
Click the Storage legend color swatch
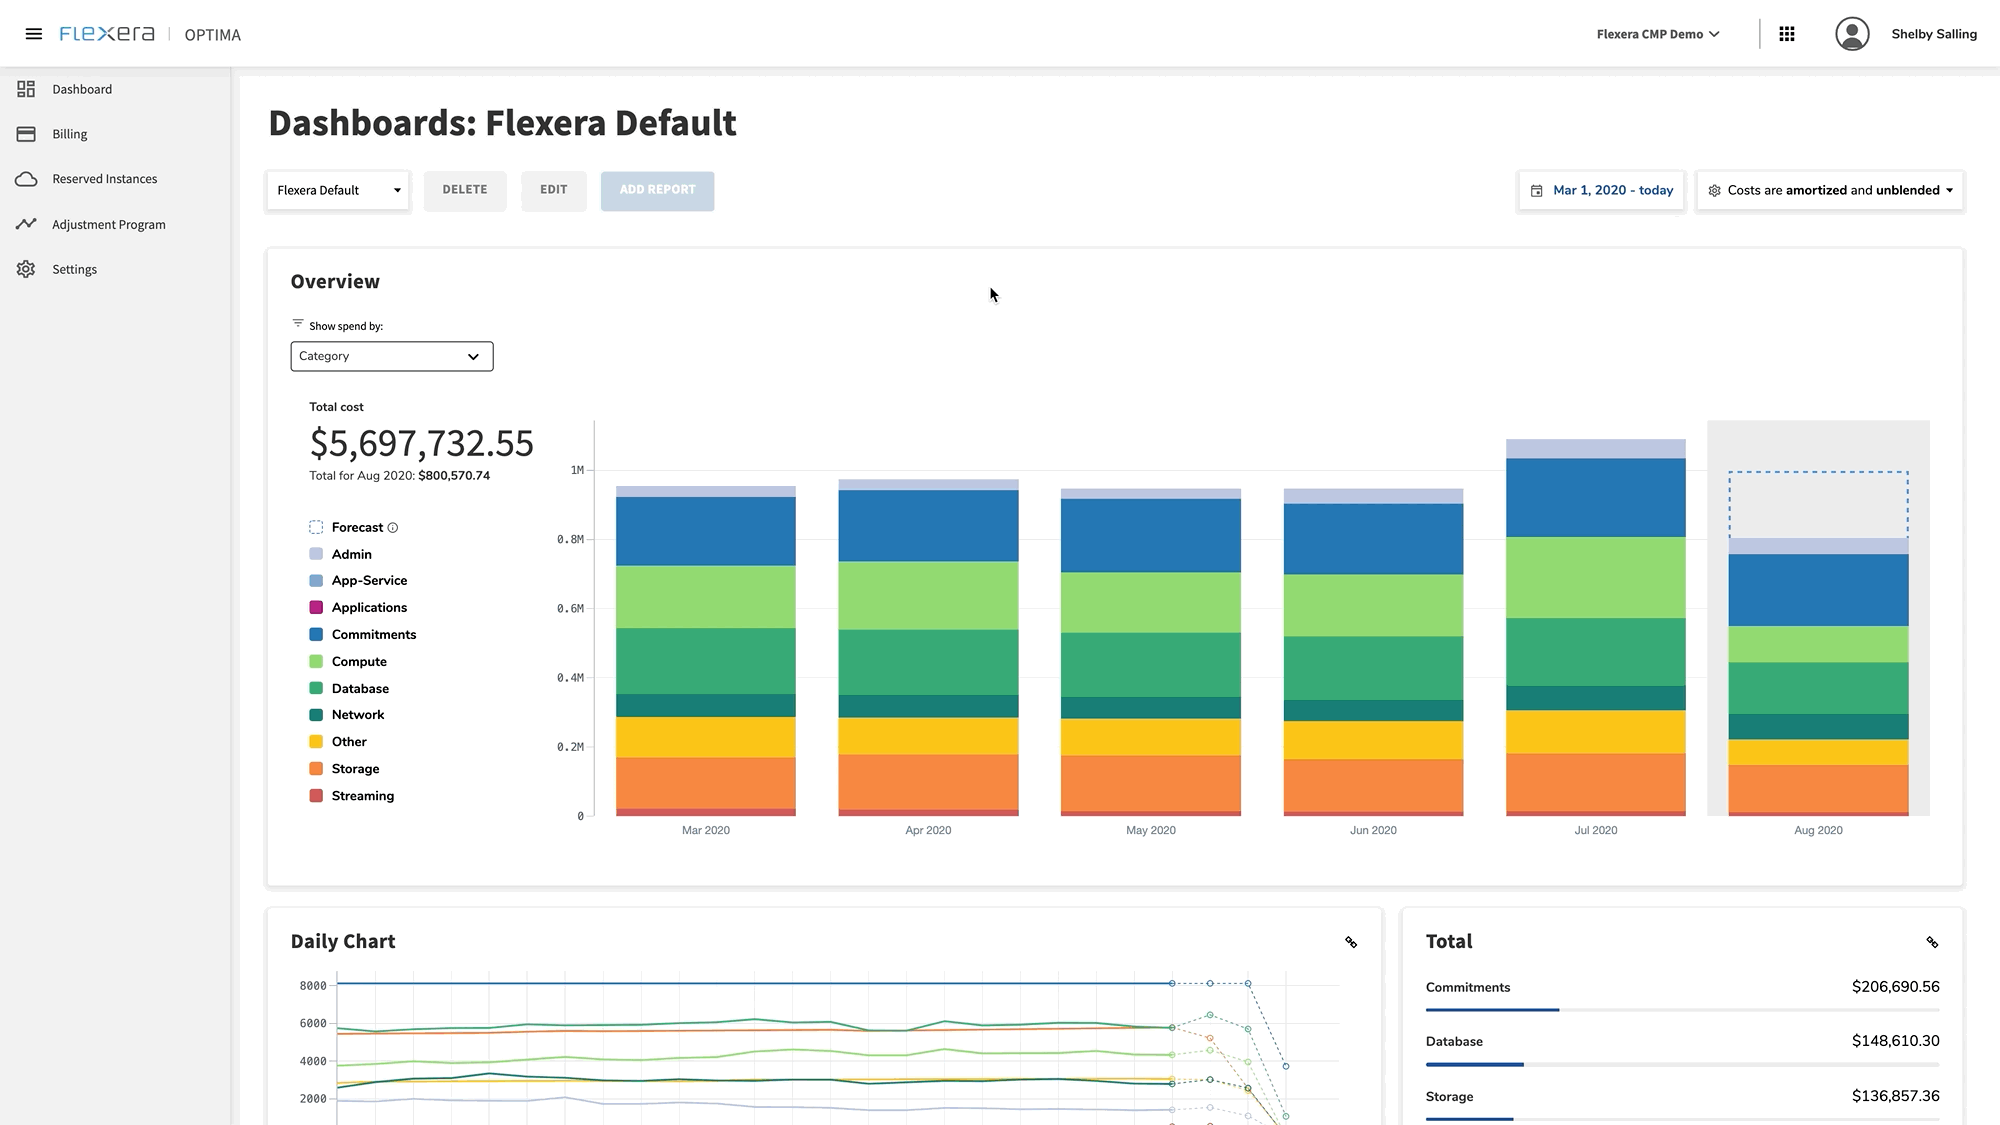pyautogui.click(x=316, y=768)
